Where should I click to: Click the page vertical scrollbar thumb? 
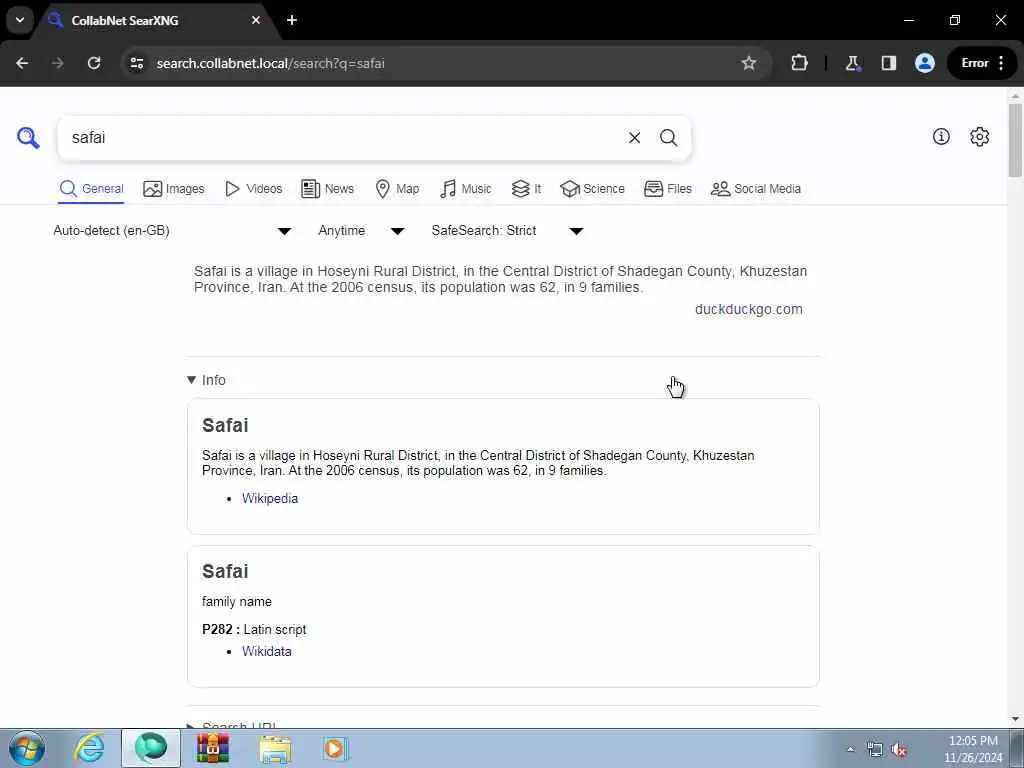click(x=1015, y=140)
